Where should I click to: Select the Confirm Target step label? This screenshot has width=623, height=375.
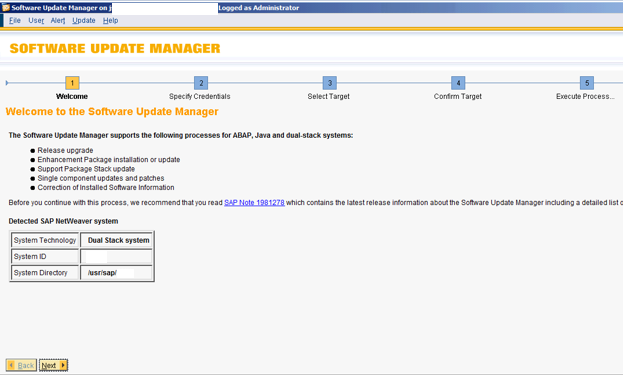point(458,96)
